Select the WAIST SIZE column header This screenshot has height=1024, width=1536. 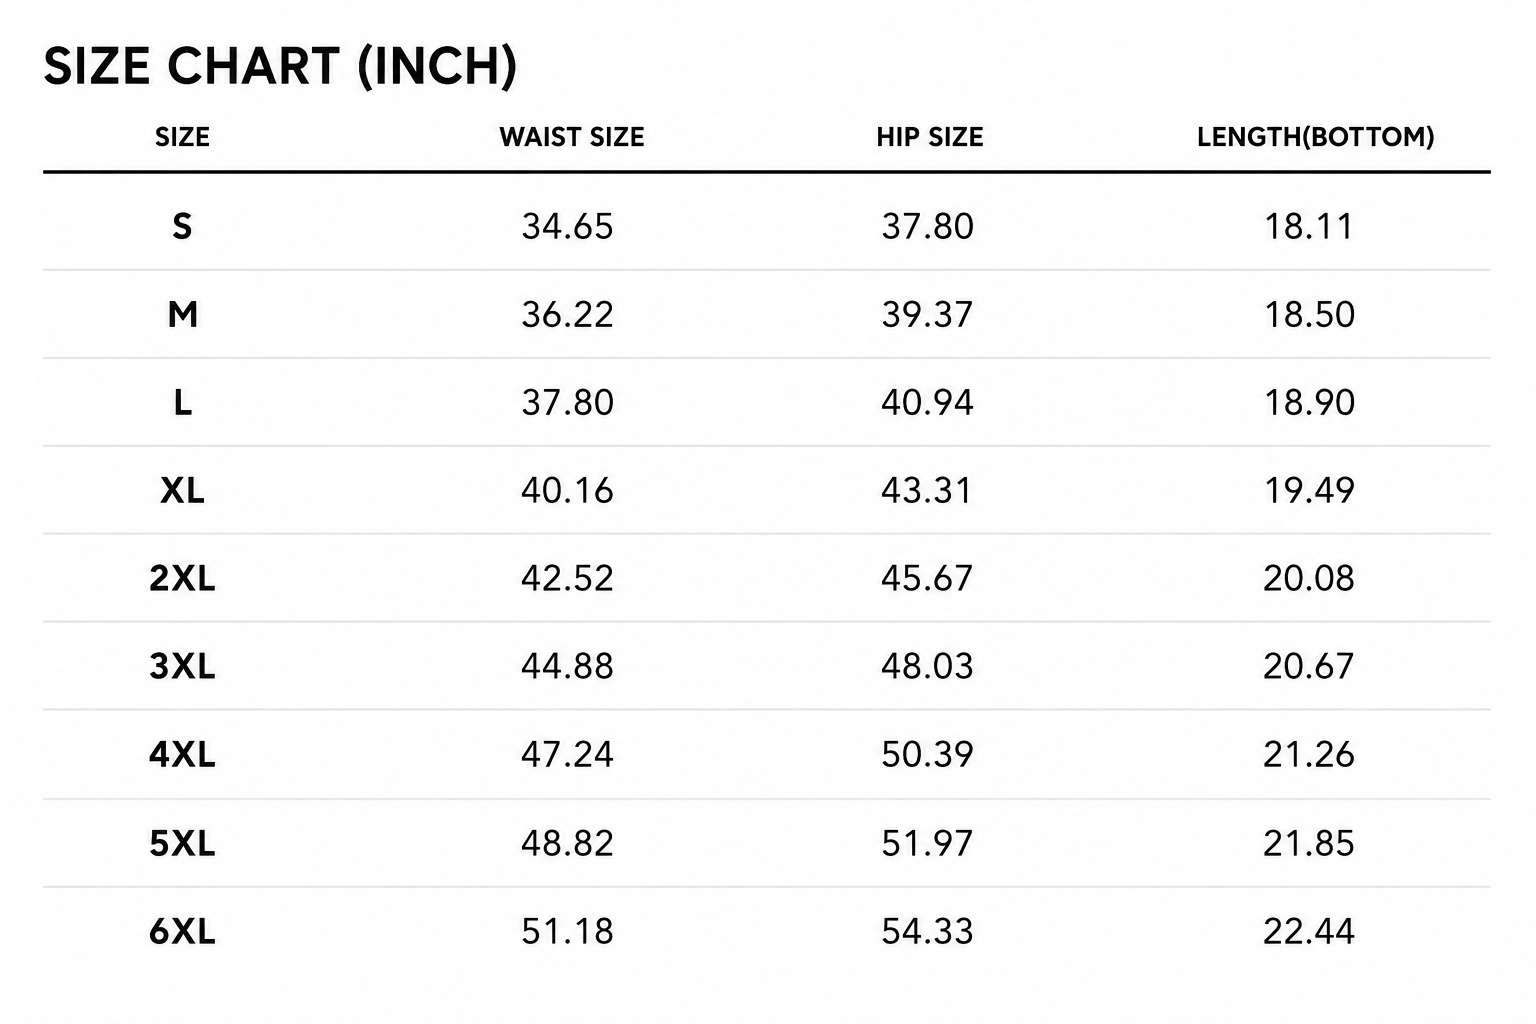572,137
